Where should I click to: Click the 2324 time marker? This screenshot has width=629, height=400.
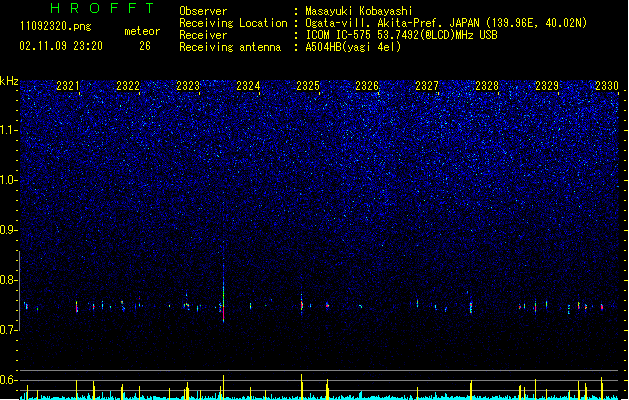point(248,86)
